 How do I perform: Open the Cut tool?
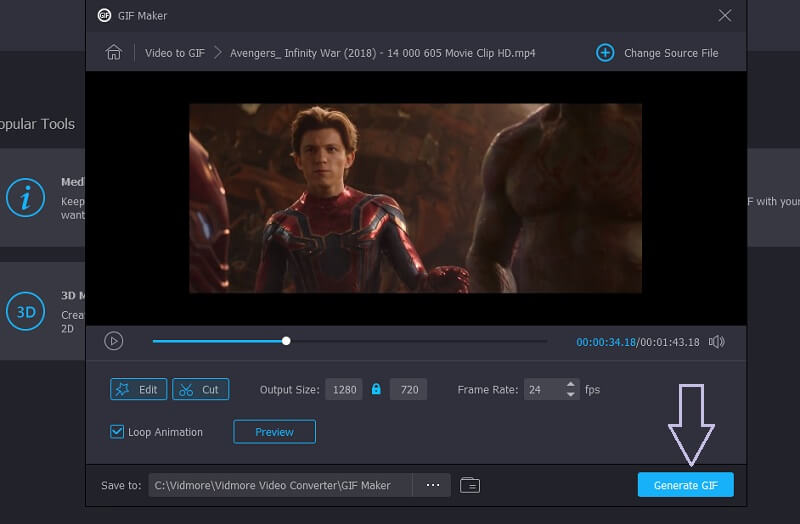[201, 389]
